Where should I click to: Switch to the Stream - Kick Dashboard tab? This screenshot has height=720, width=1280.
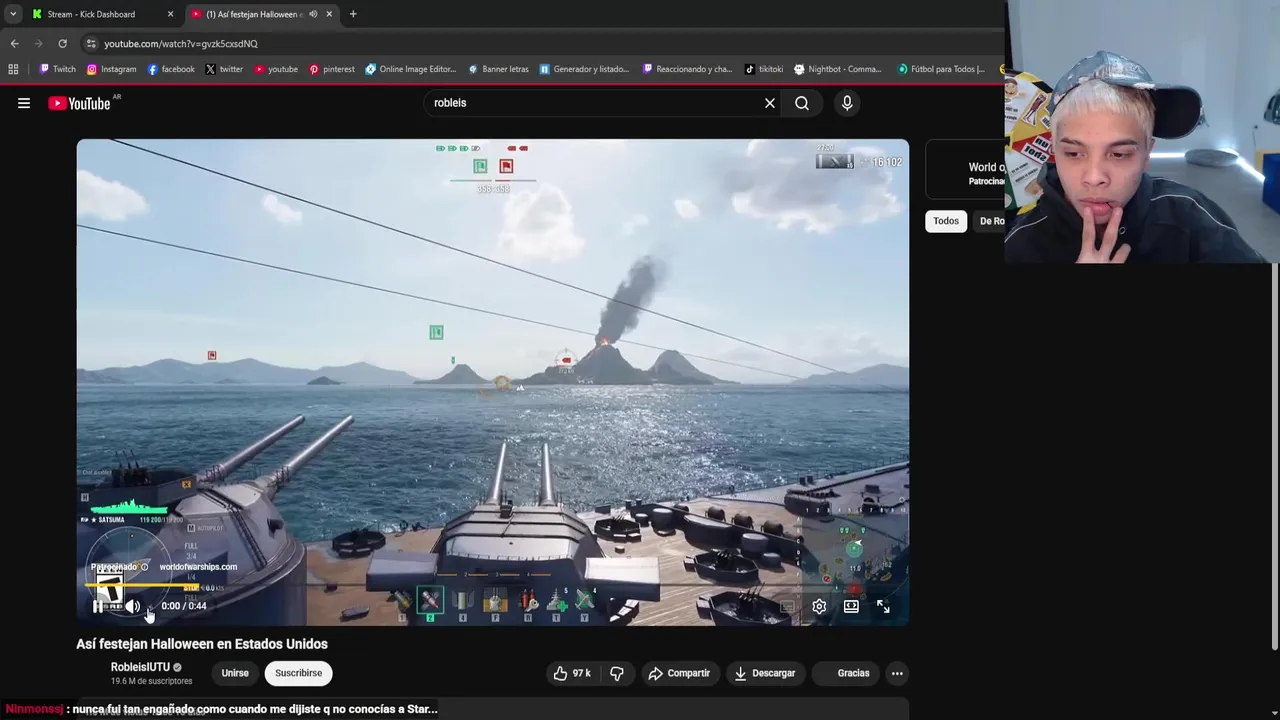[101, 14]
